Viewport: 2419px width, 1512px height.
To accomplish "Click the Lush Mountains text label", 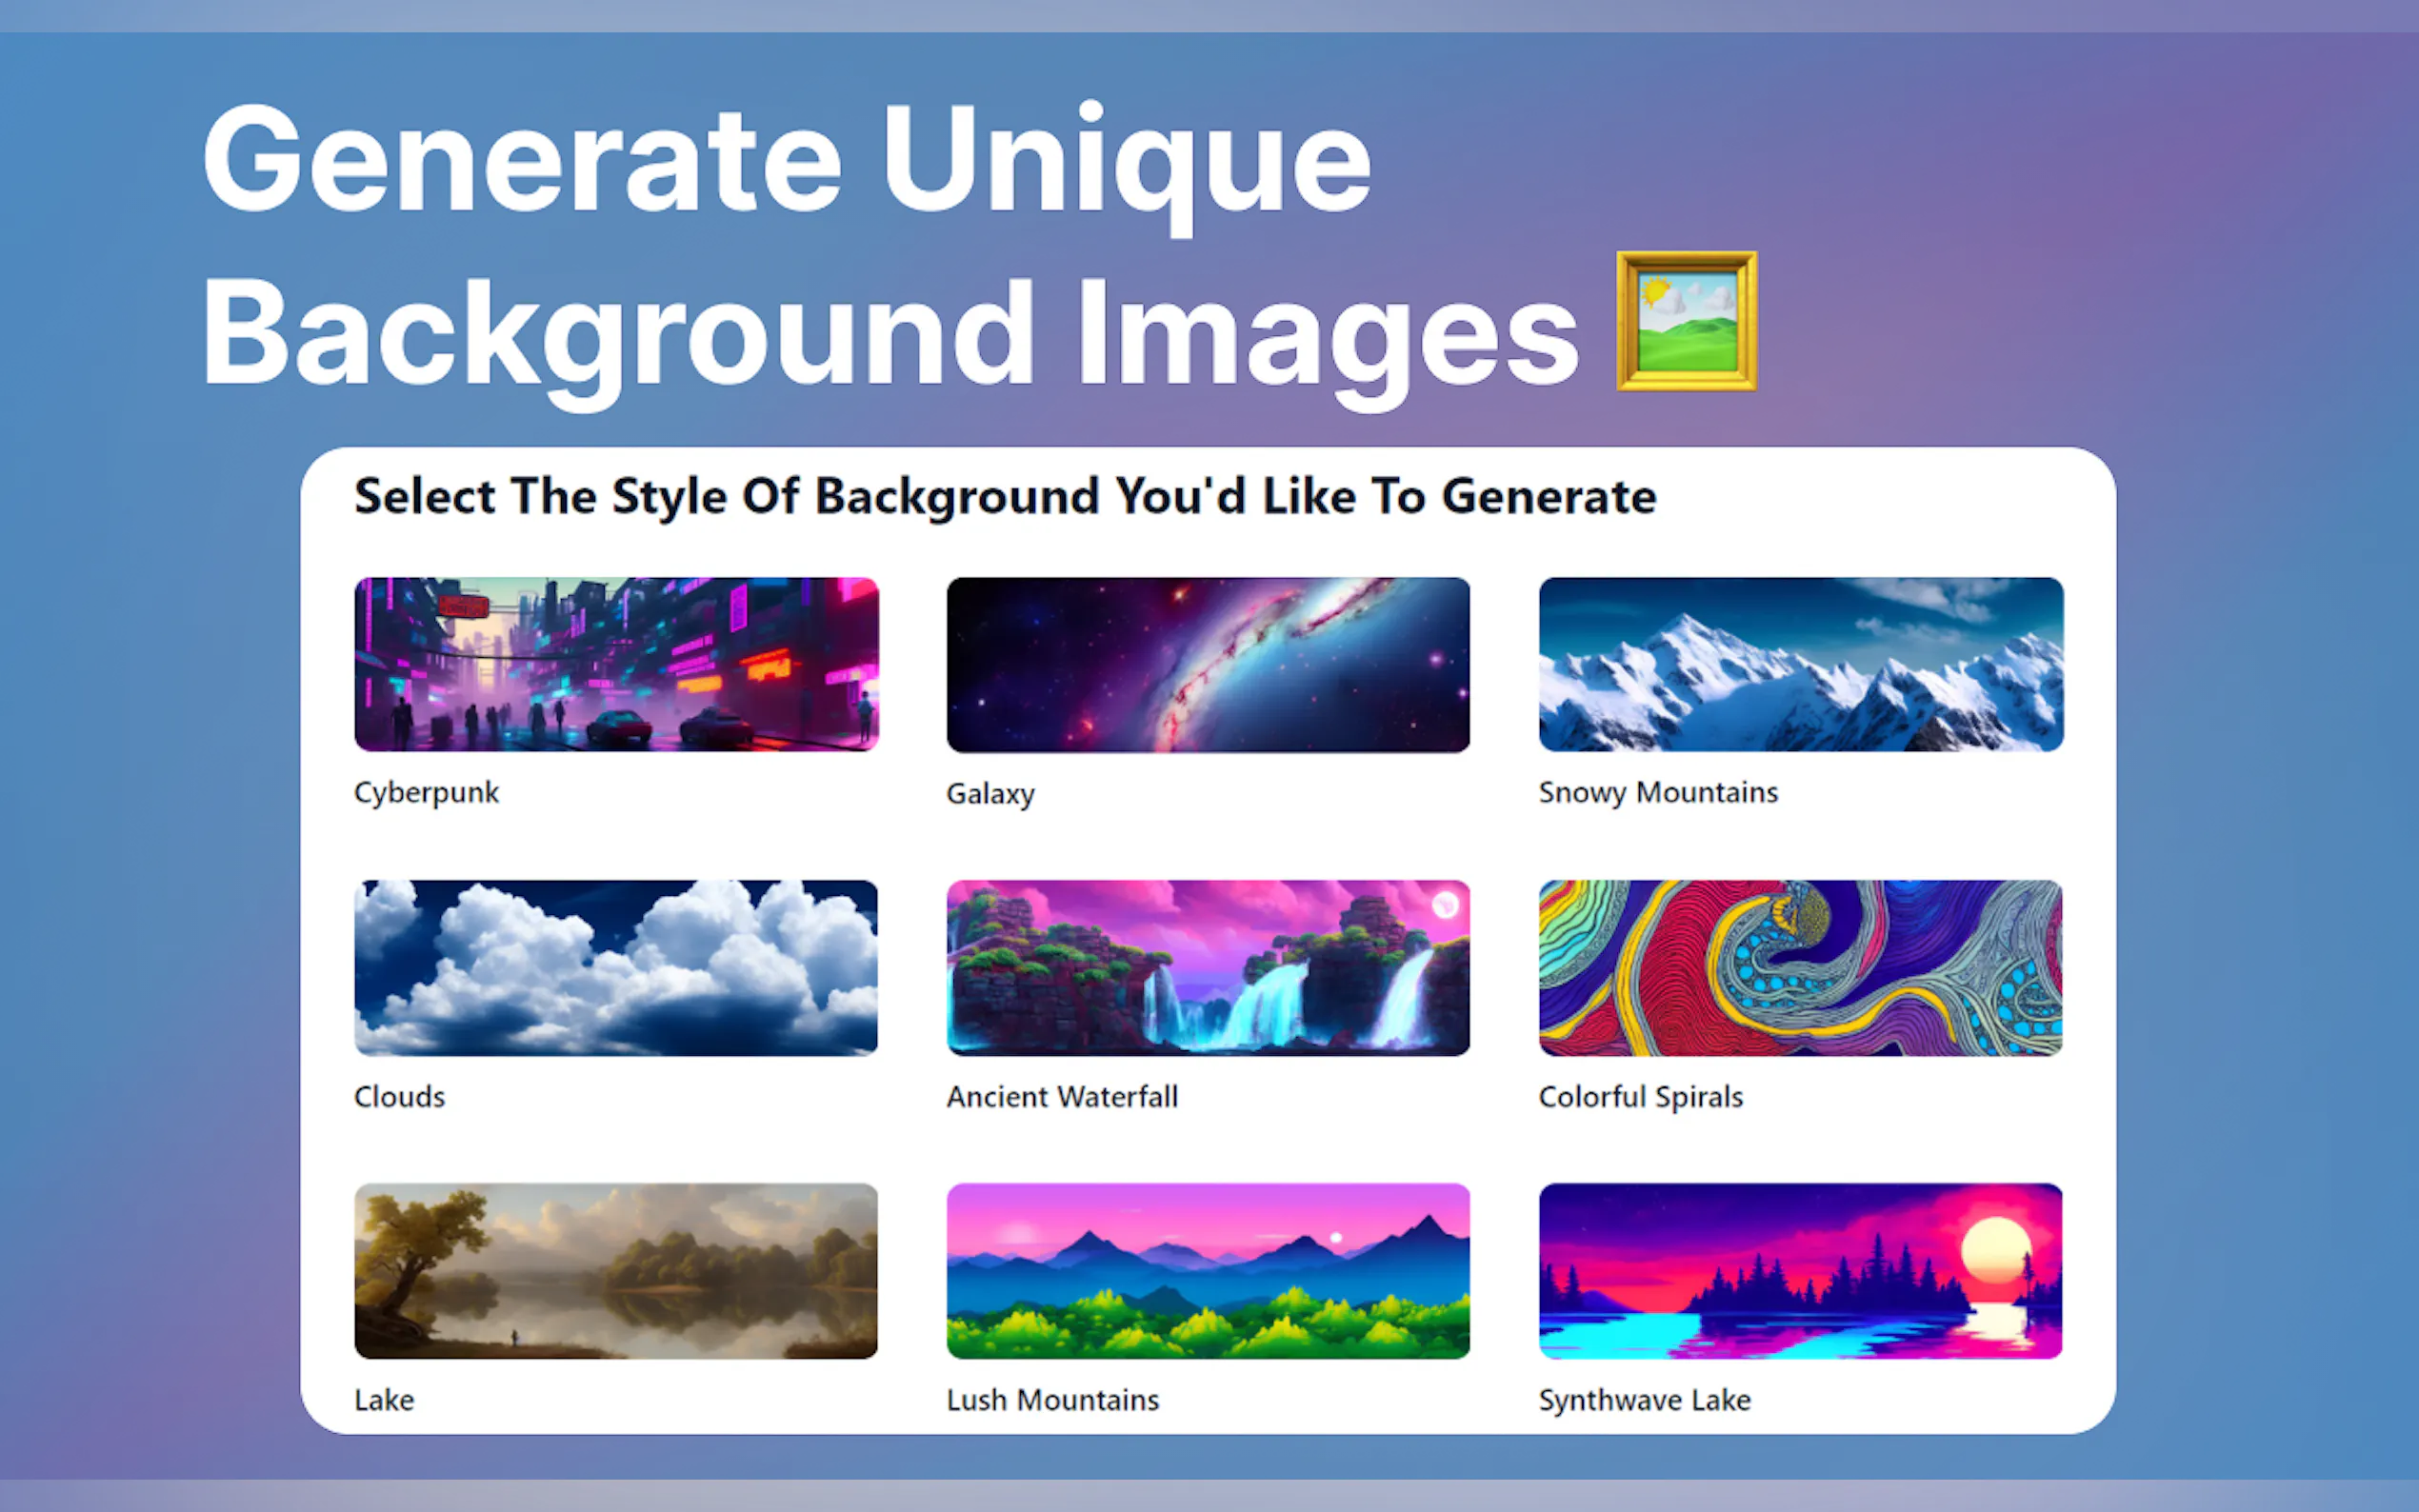I will tap(1052, 1399).
